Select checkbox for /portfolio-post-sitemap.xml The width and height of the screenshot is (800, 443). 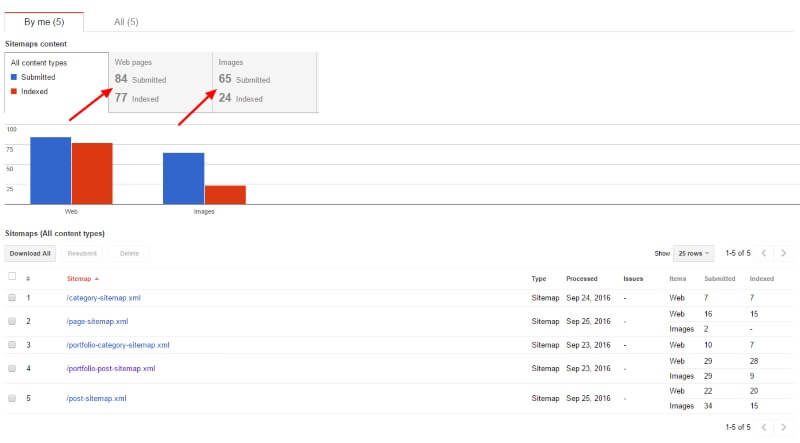(12, 368)
